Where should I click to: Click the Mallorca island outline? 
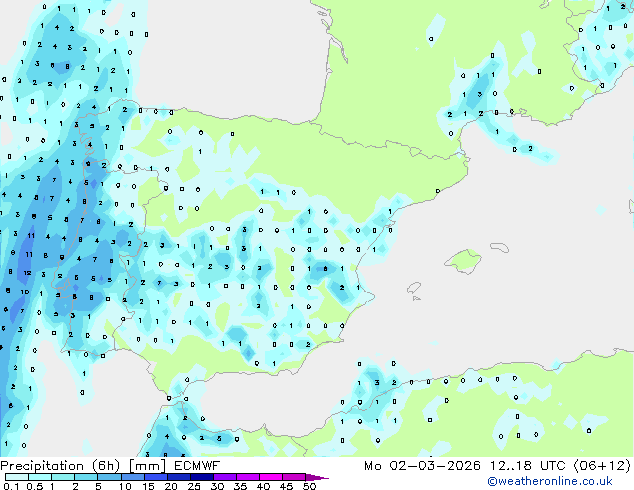463,262
